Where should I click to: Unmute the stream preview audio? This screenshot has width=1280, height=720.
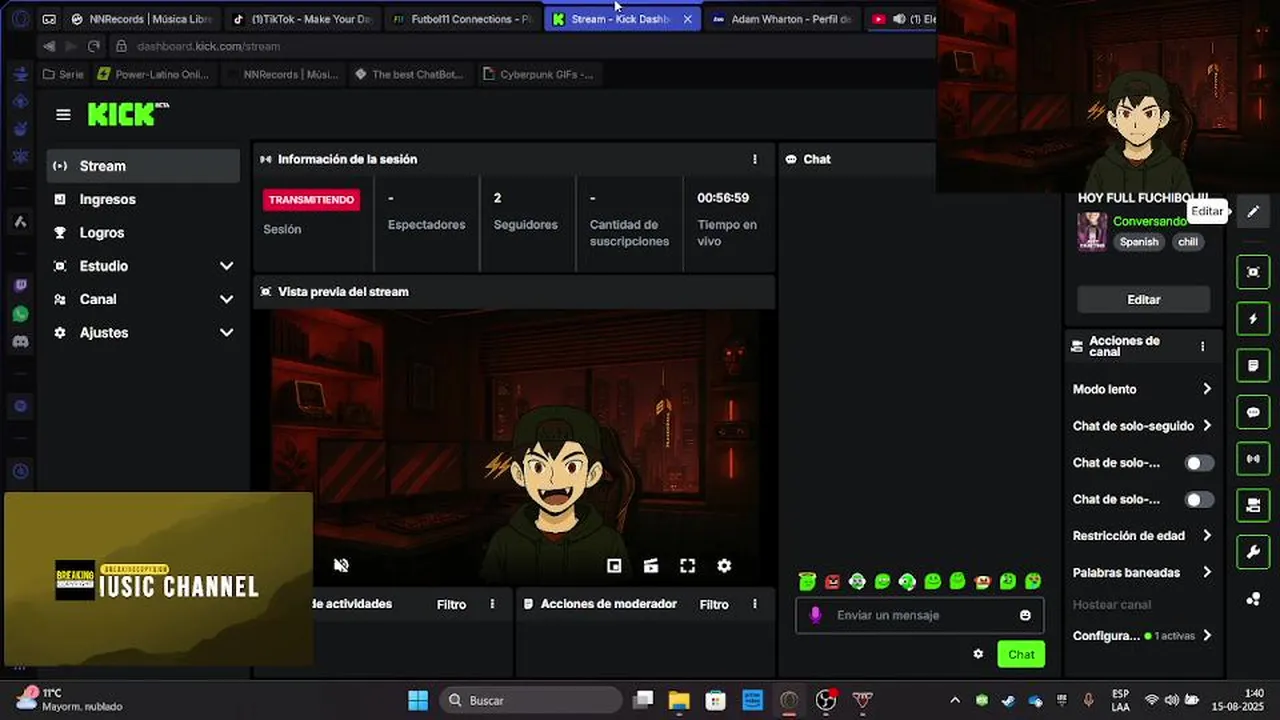[341, 565]
